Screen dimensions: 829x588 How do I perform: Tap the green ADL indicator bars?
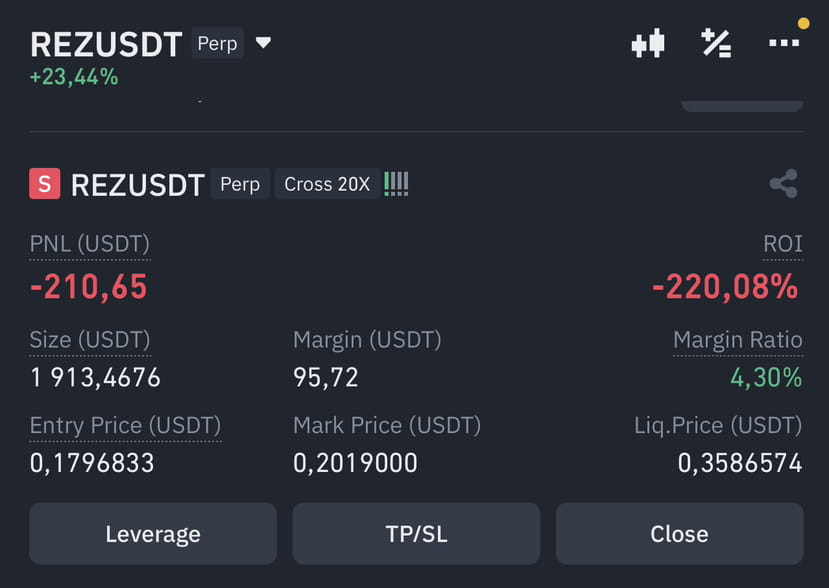397,184
